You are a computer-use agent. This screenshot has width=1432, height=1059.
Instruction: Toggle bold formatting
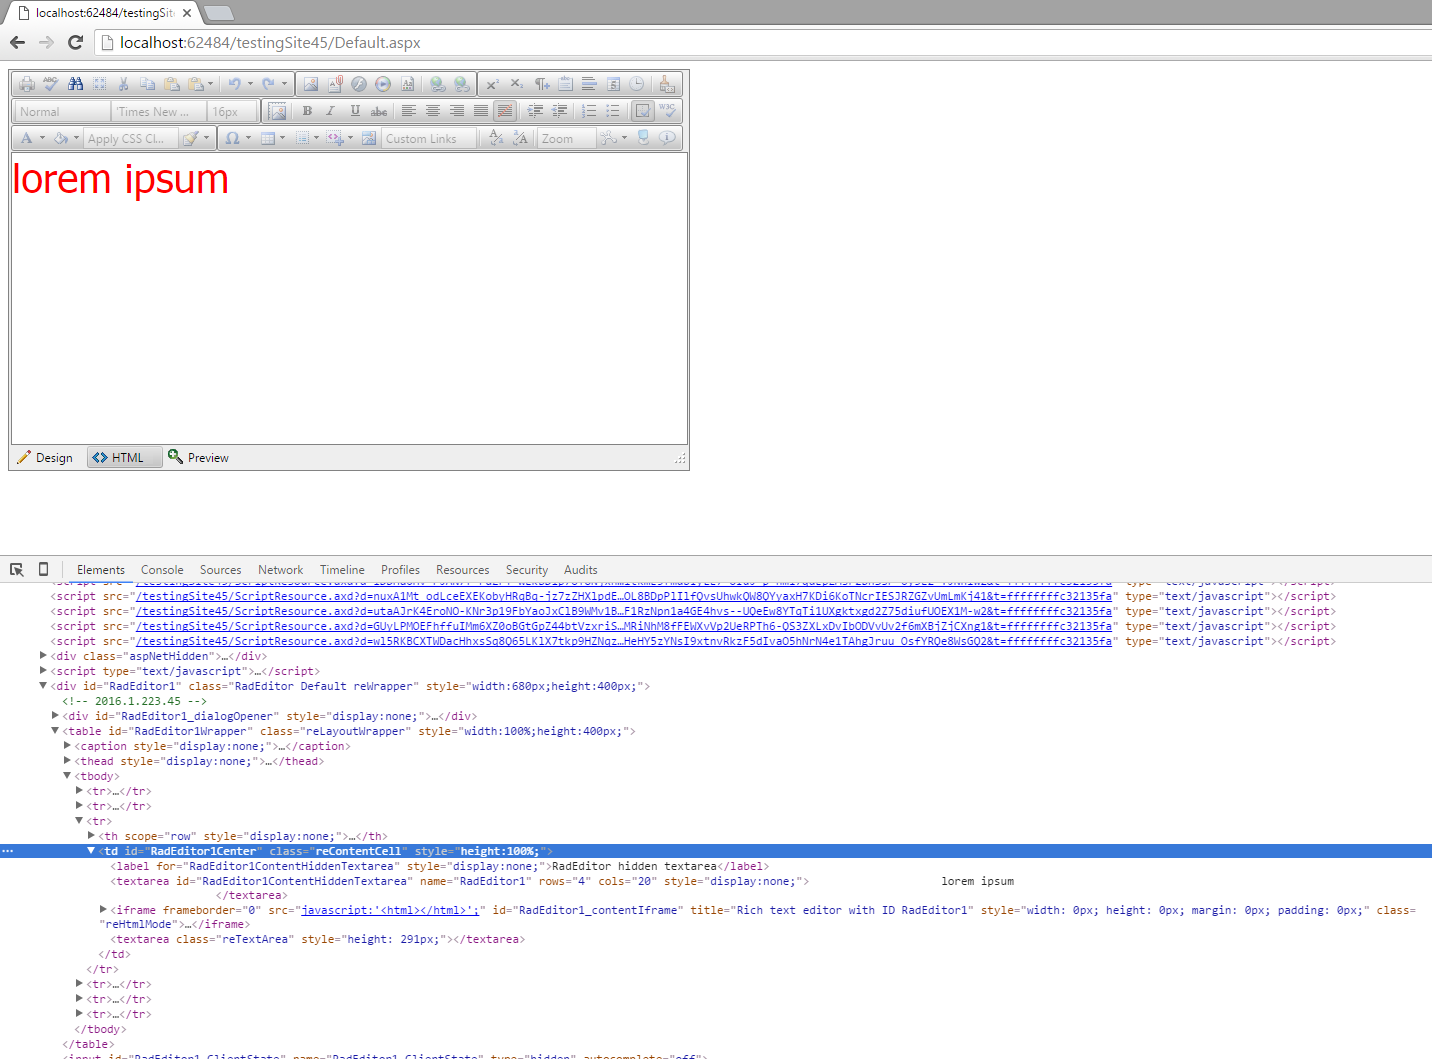pos(307,111)
